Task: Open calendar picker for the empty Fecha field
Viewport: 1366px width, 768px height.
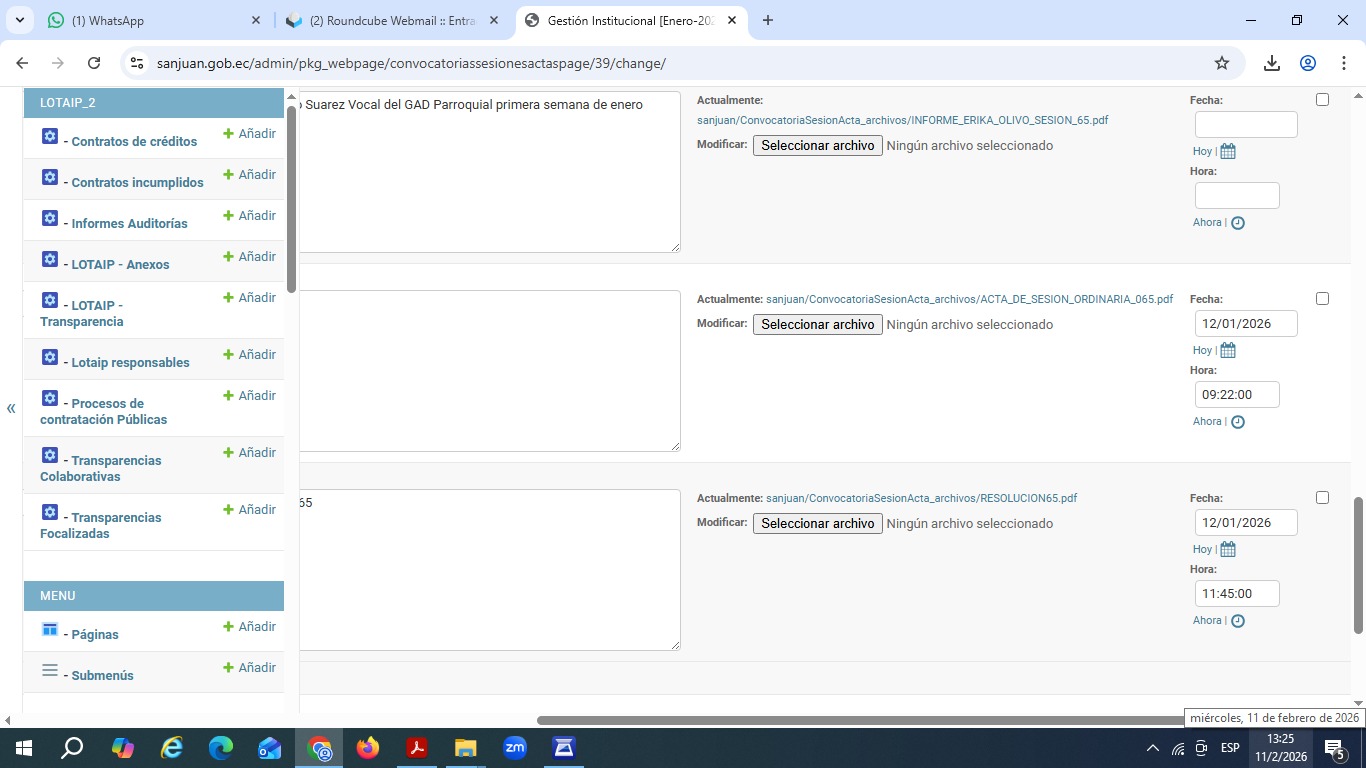Action: [1228, 151]
